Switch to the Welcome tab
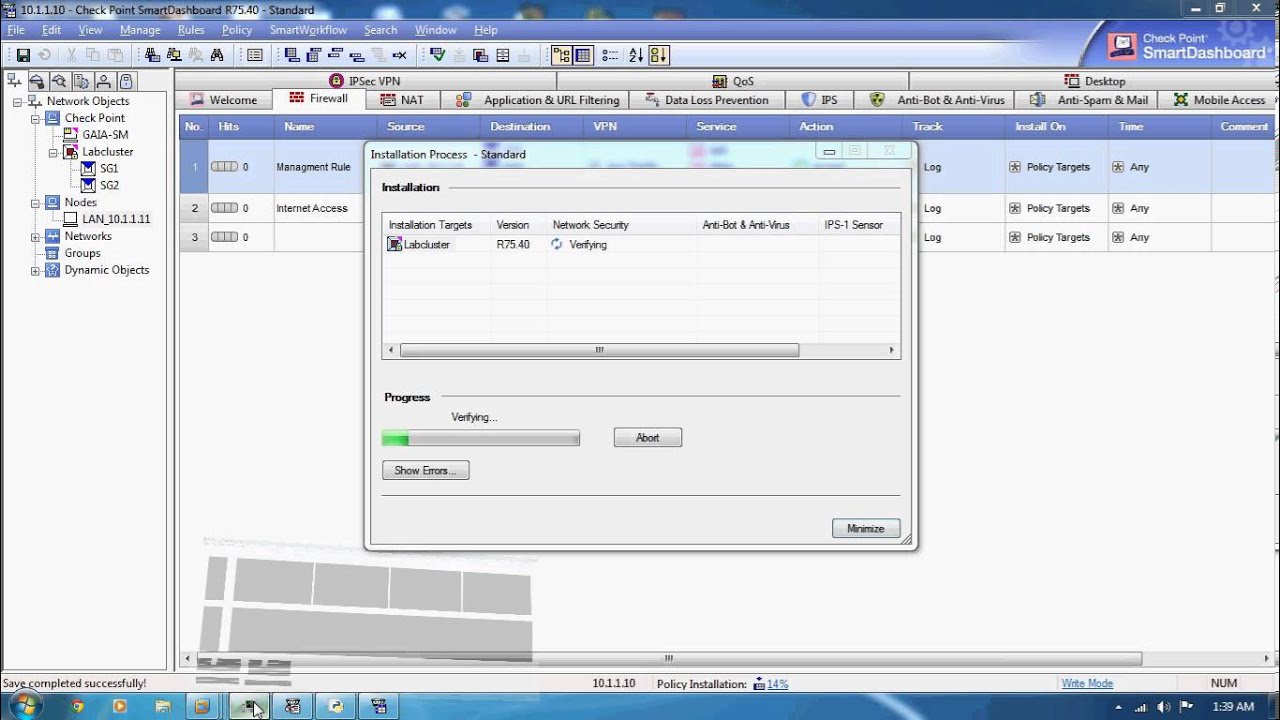The height and width of the screenshot is (720, 1280). point(224,100)
